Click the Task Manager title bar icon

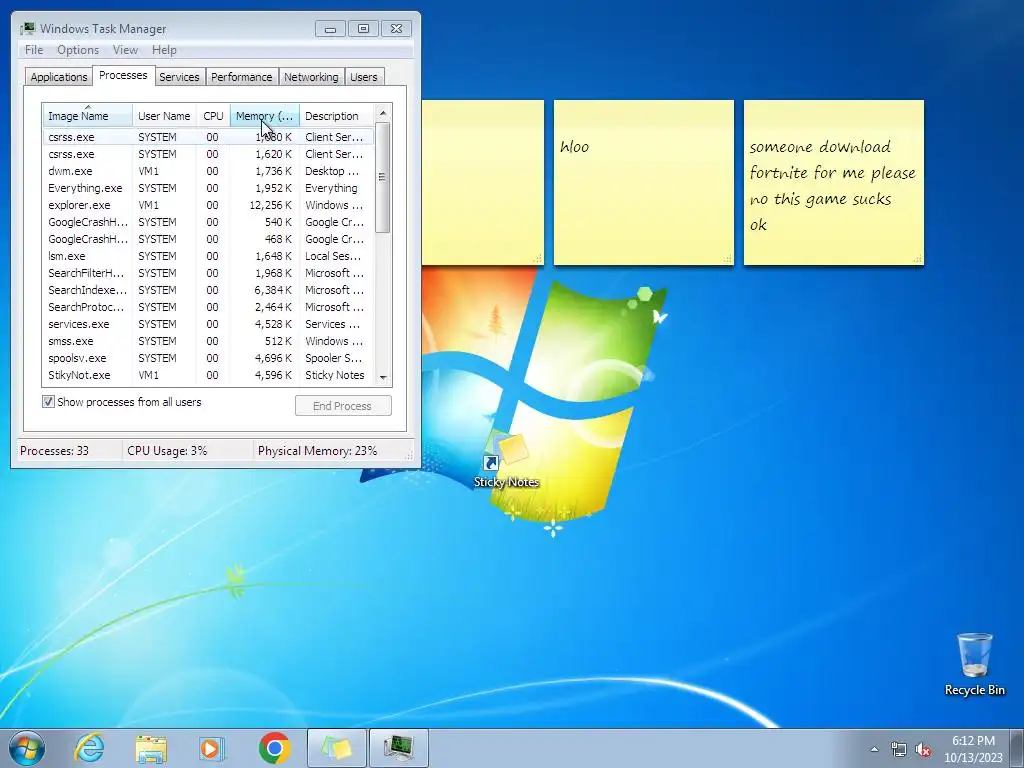tap(27, 29)
